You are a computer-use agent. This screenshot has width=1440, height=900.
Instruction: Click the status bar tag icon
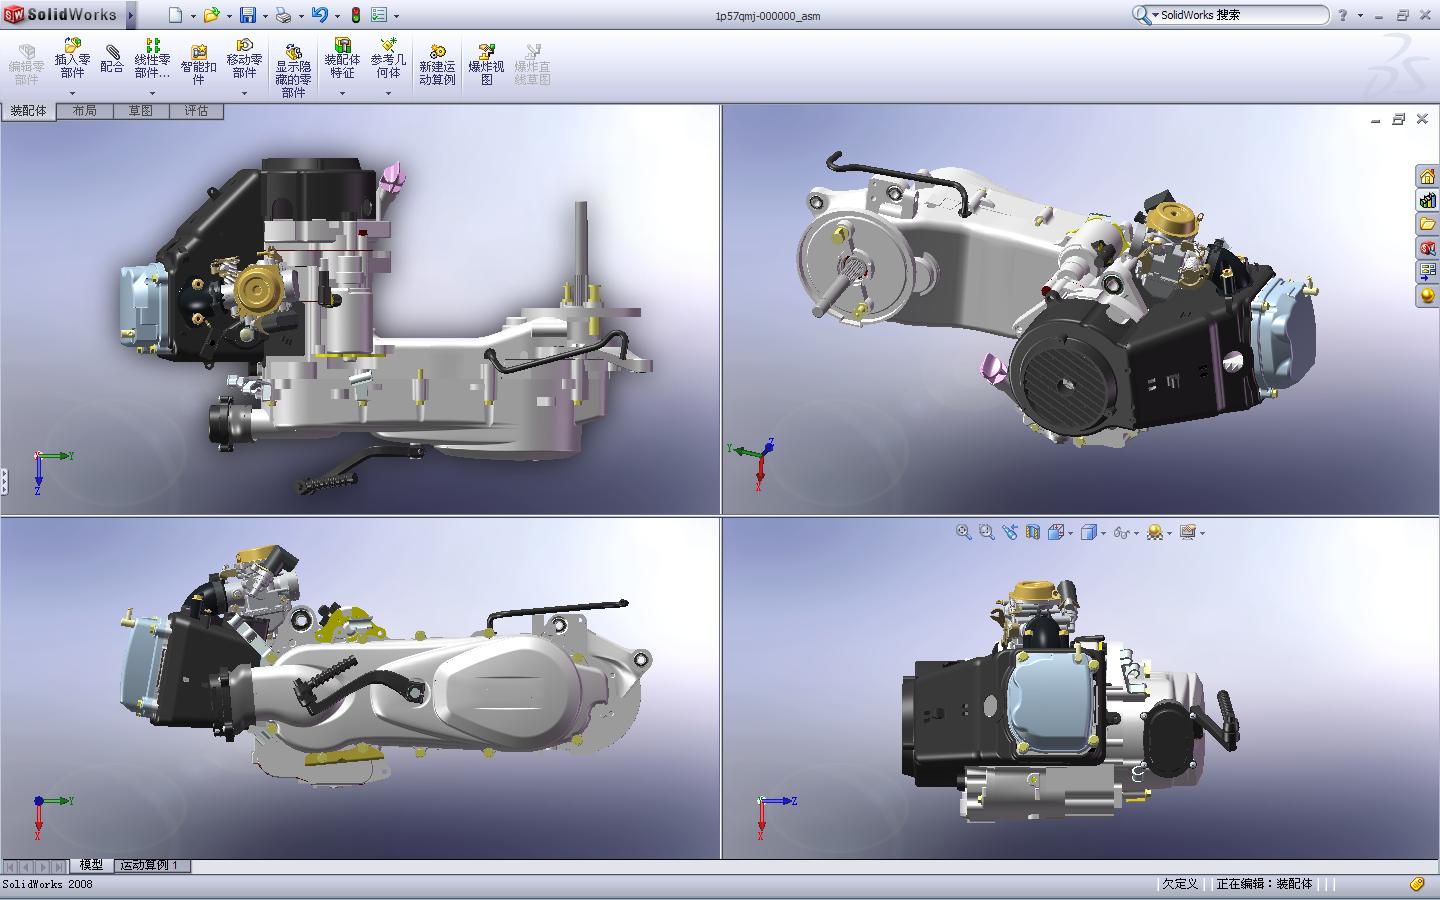click(1417, 884)
